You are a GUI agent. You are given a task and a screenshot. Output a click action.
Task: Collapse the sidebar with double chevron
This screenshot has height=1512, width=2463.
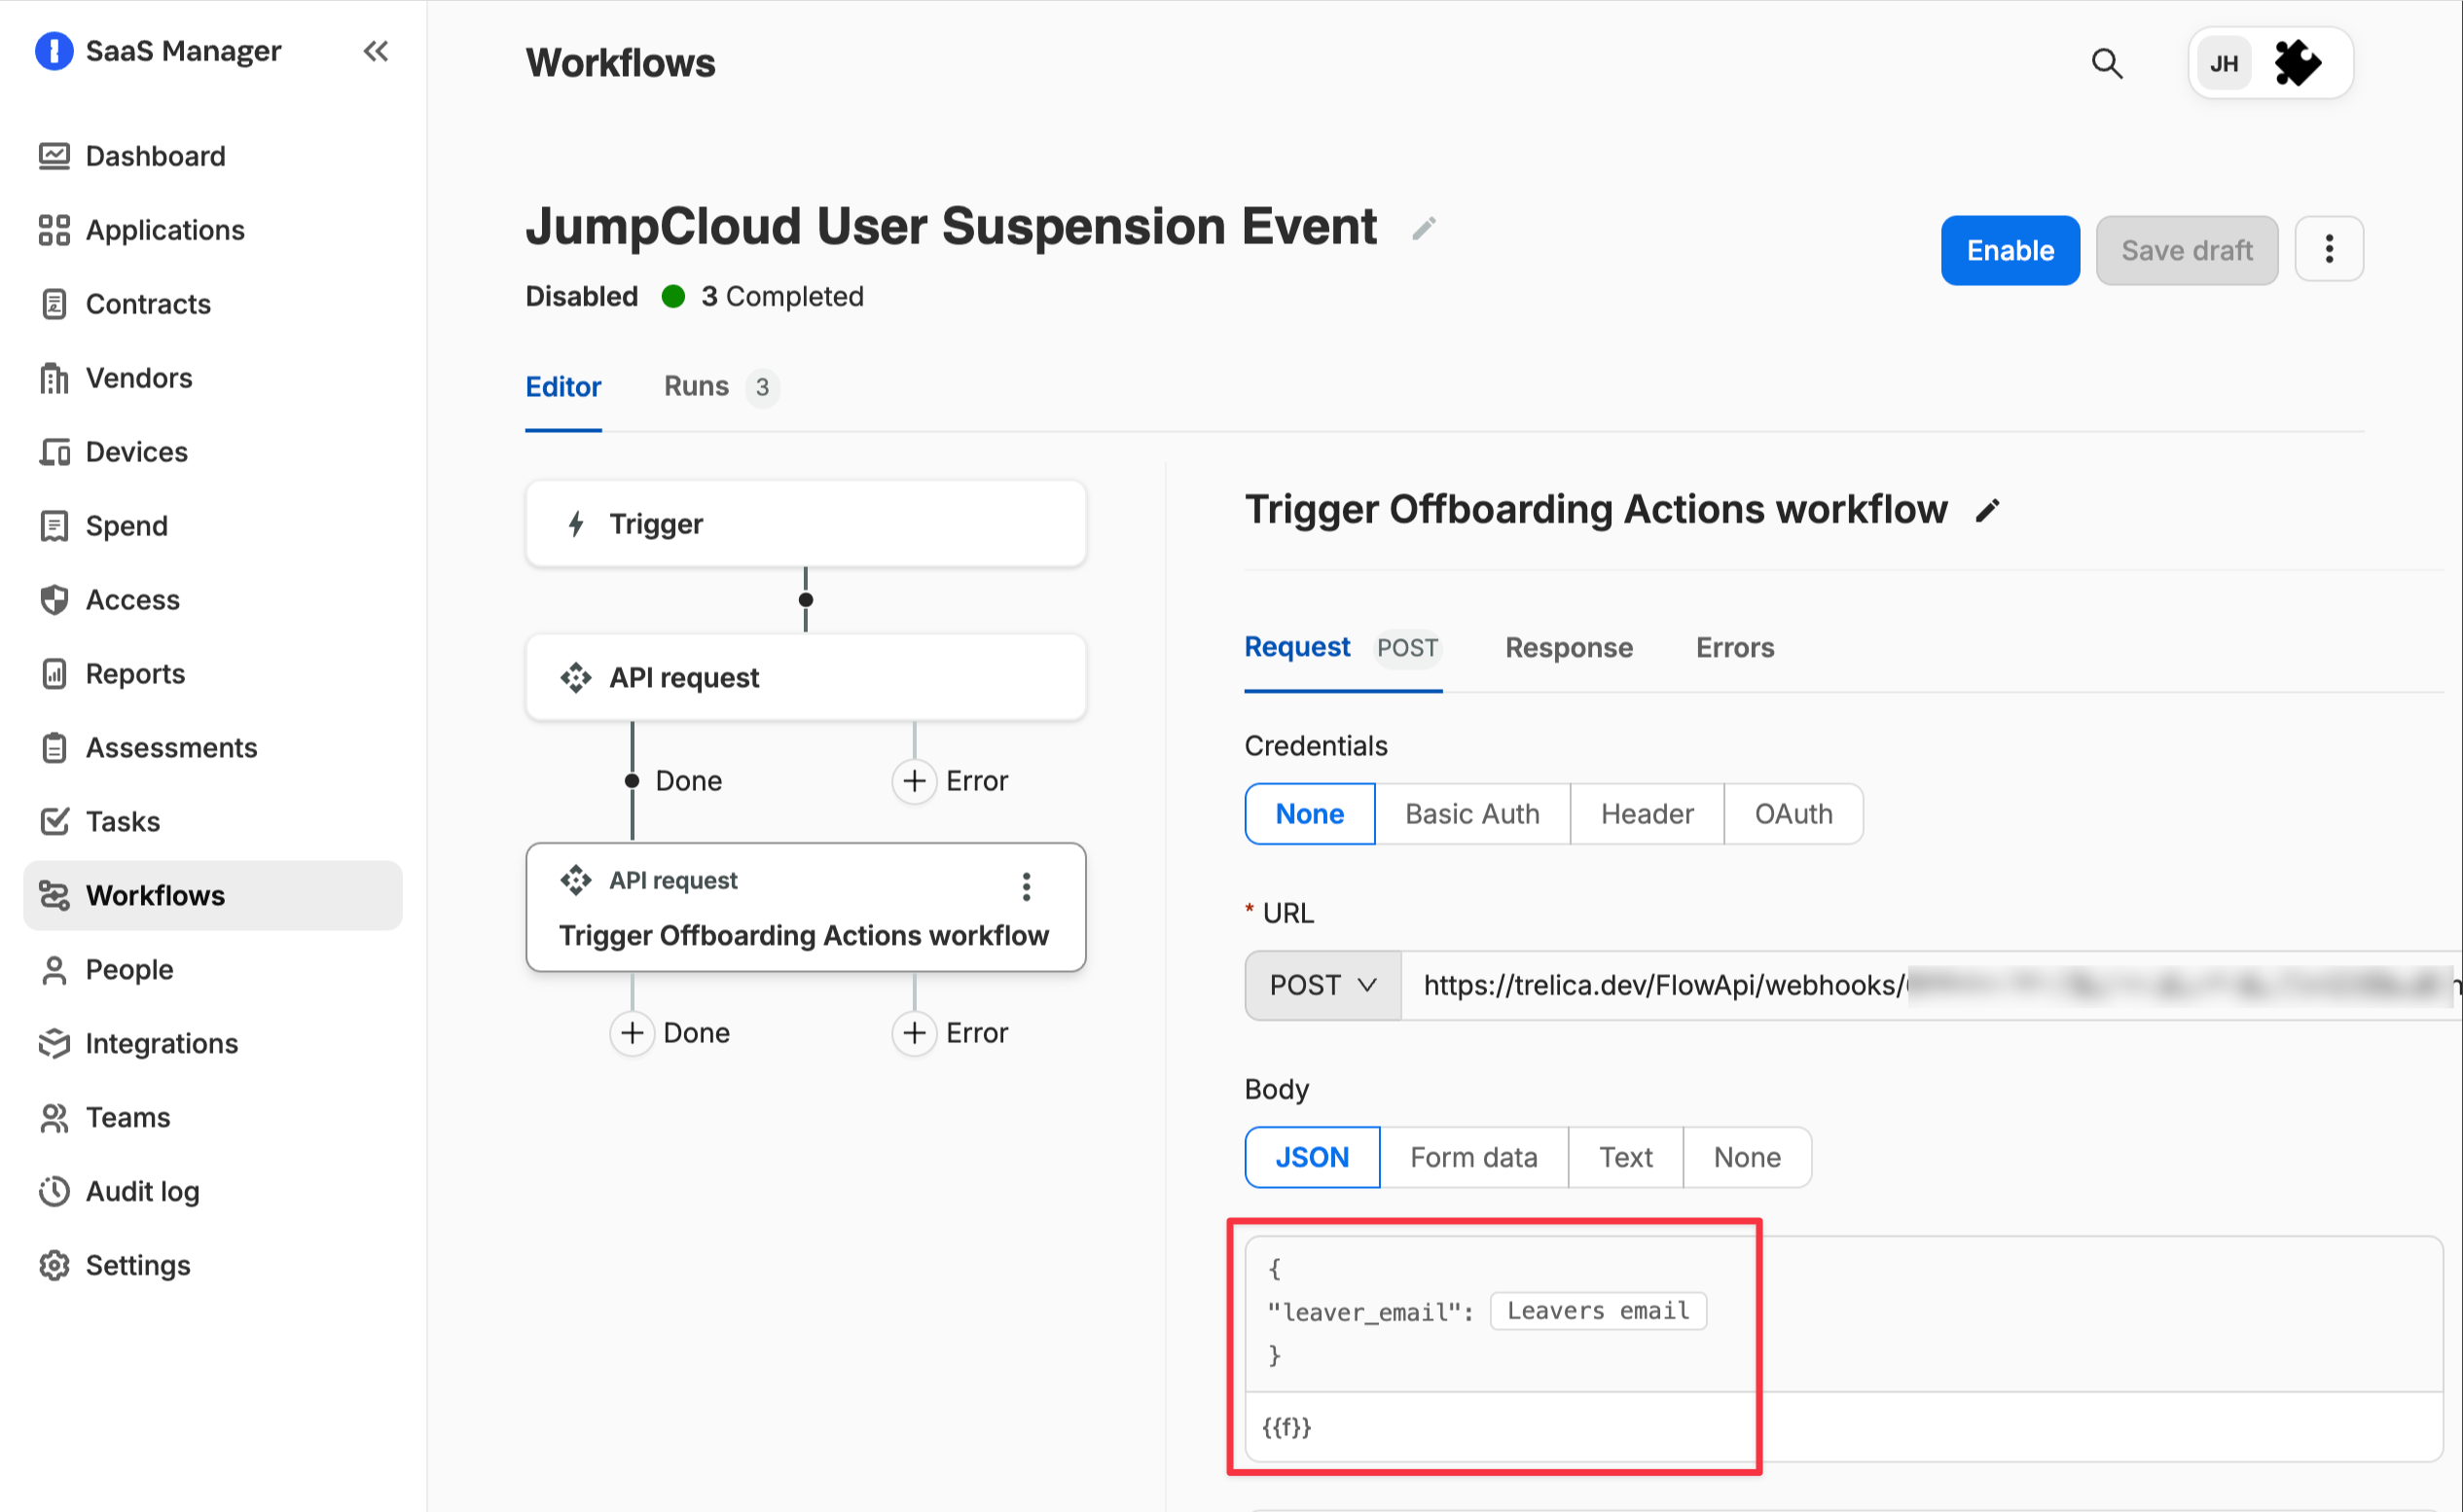pyautogui.click(x=376, y=51)
